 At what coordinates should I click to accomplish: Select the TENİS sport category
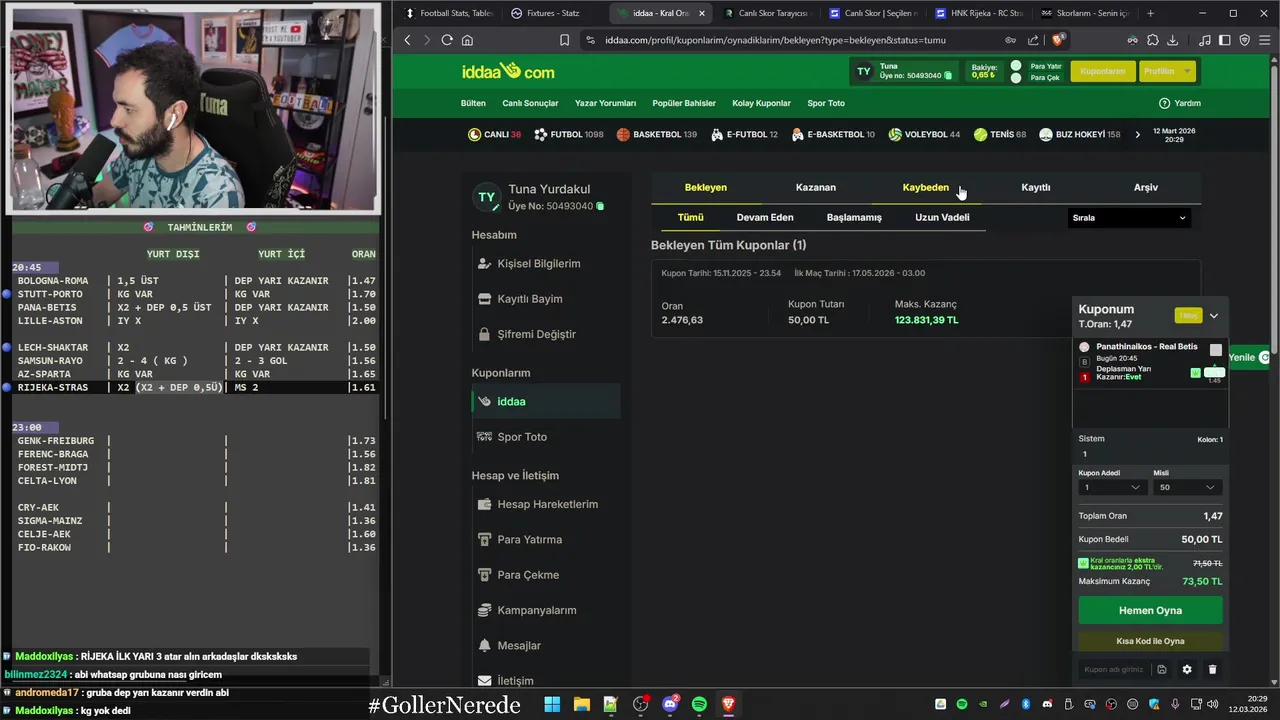1000,134
